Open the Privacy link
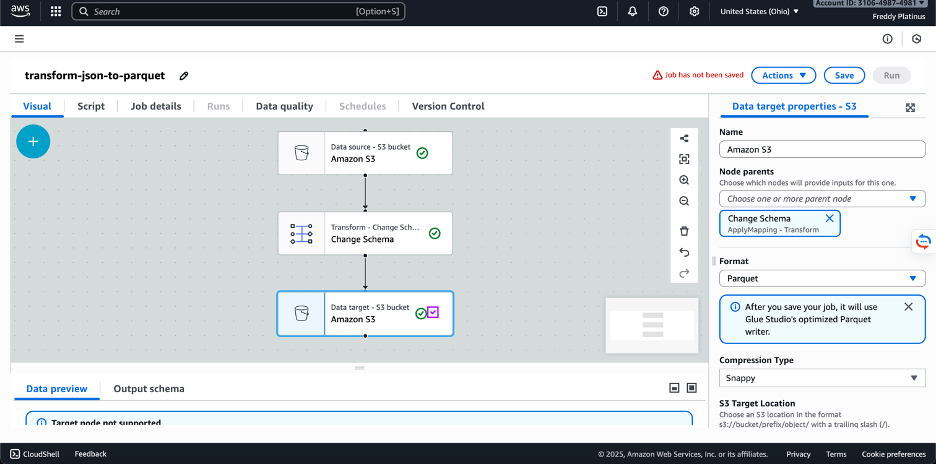 pos(798,454)
